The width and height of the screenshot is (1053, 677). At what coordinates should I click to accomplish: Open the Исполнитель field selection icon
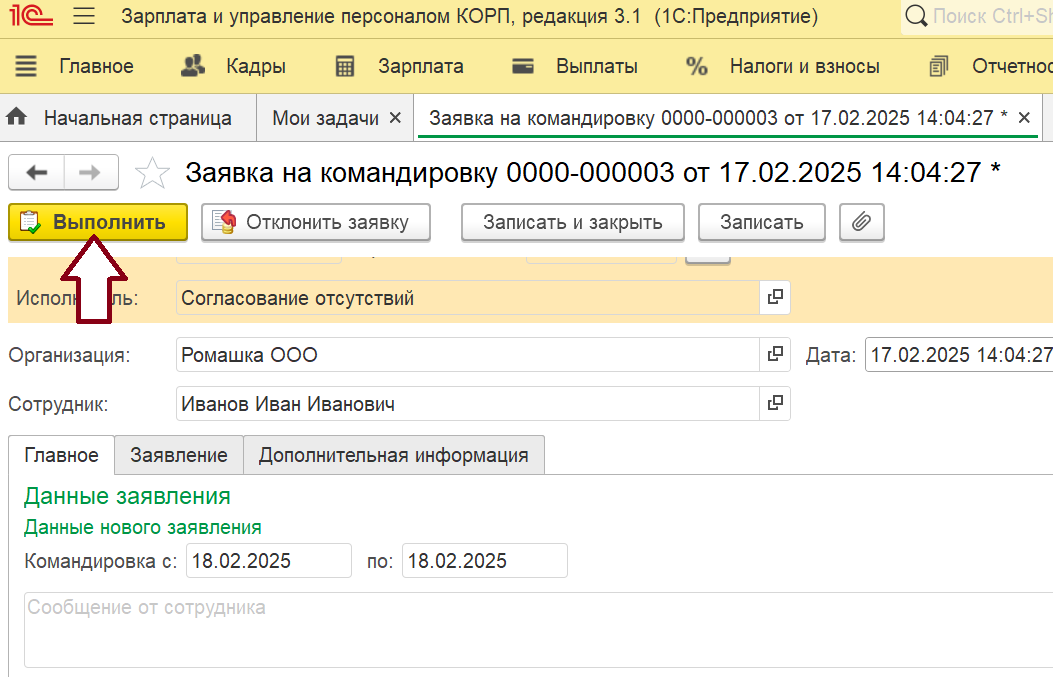(774, 298)
